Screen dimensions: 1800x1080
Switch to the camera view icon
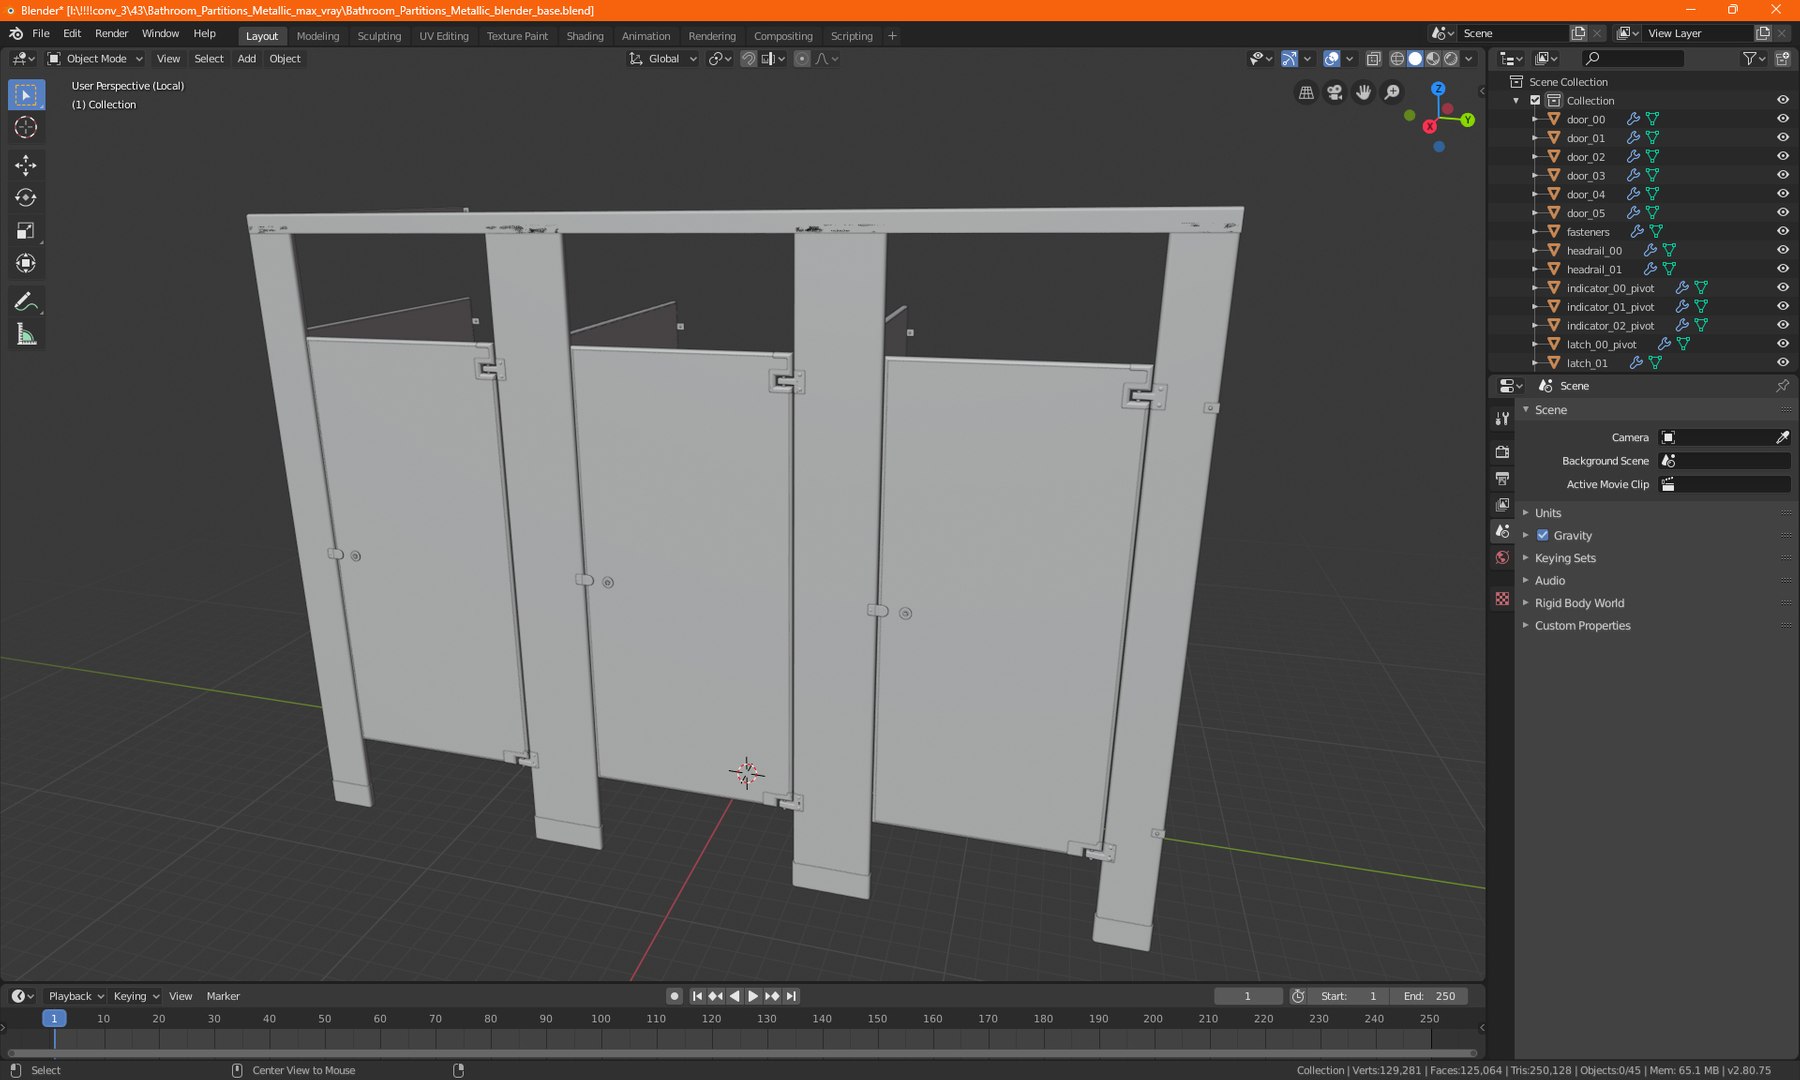coord(1334,93)
